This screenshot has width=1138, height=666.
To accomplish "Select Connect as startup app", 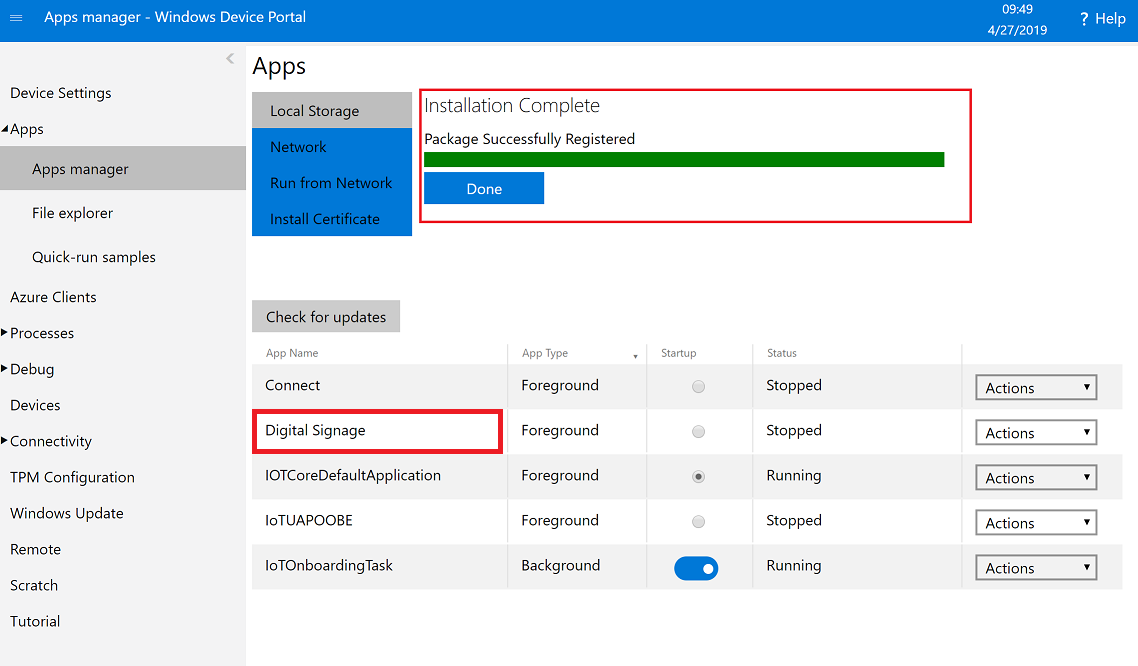I will tap(698, 386).
